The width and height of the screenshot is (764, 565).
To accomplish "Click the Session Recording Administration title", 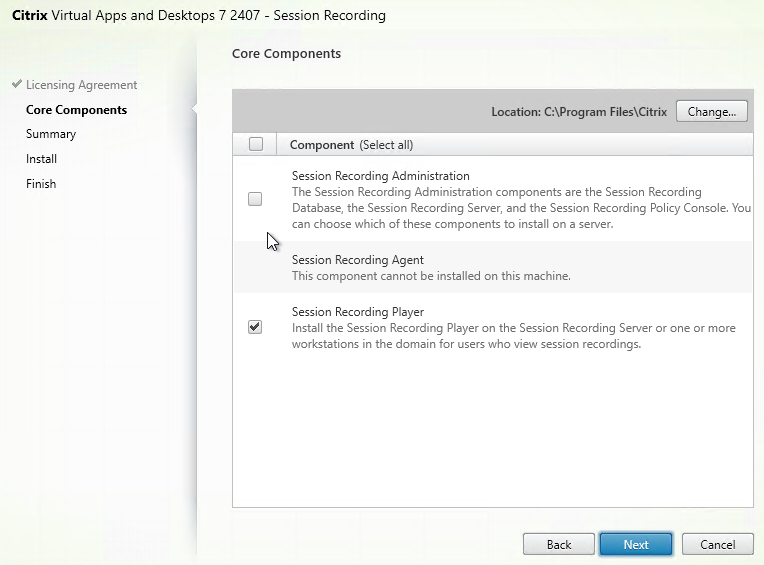I will tap(381, 175).
